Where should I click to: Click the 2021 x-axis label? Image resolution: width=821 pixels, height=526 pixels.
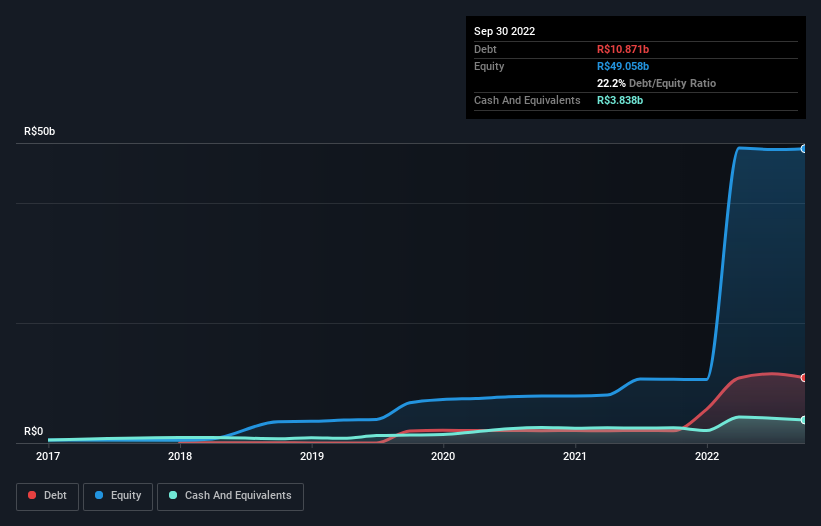coord(575,456)
